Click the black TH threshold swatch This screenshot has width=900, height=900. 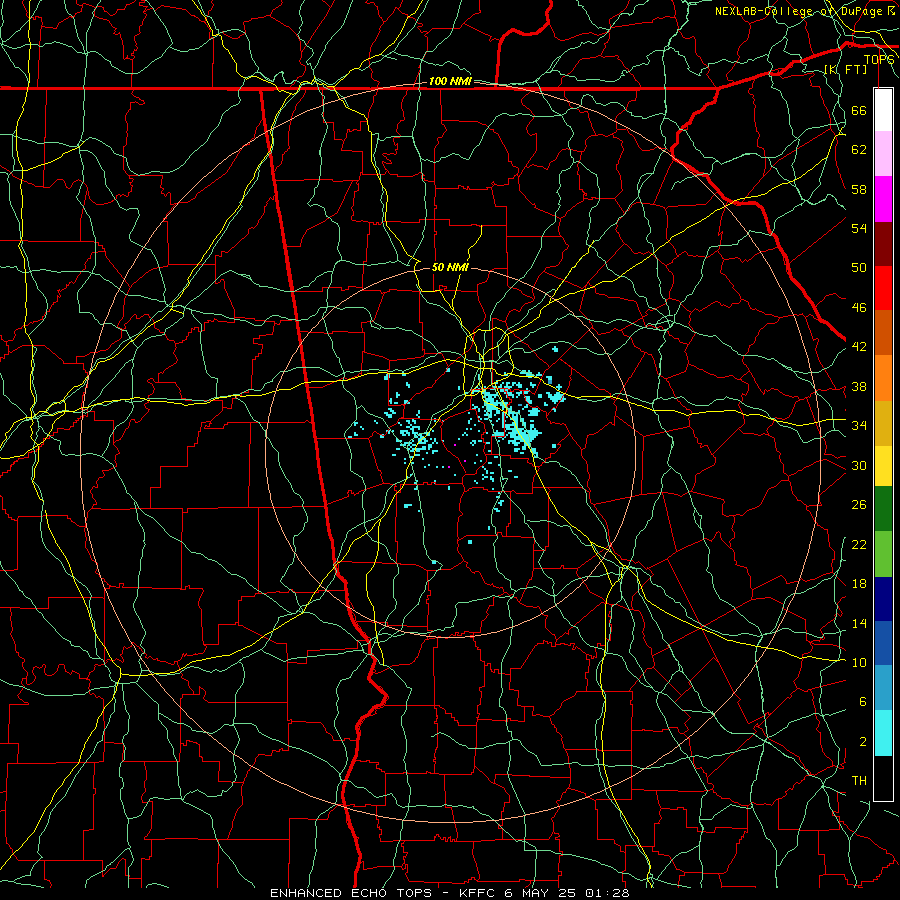[883, 778]
